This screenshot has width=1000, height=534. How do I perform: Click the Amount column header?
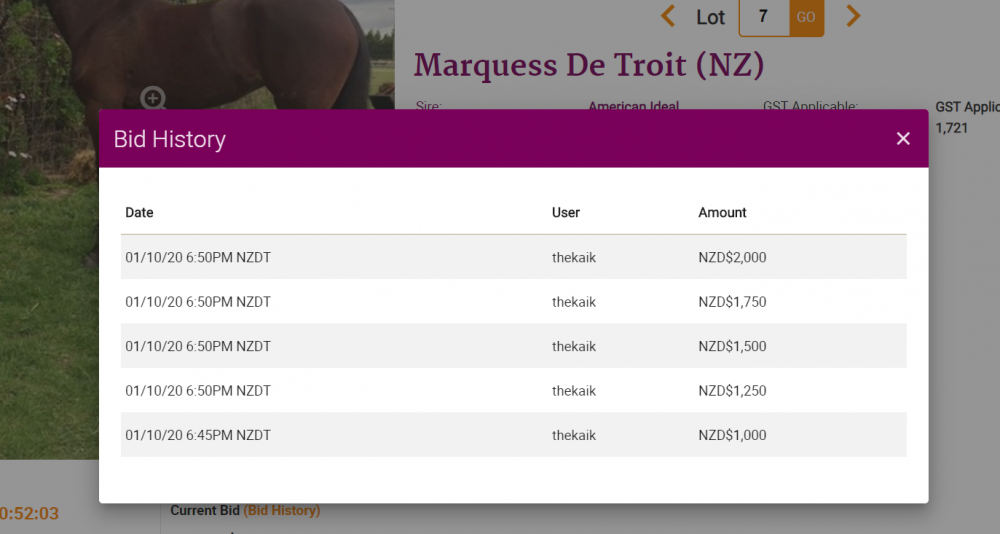click(722, 213)
